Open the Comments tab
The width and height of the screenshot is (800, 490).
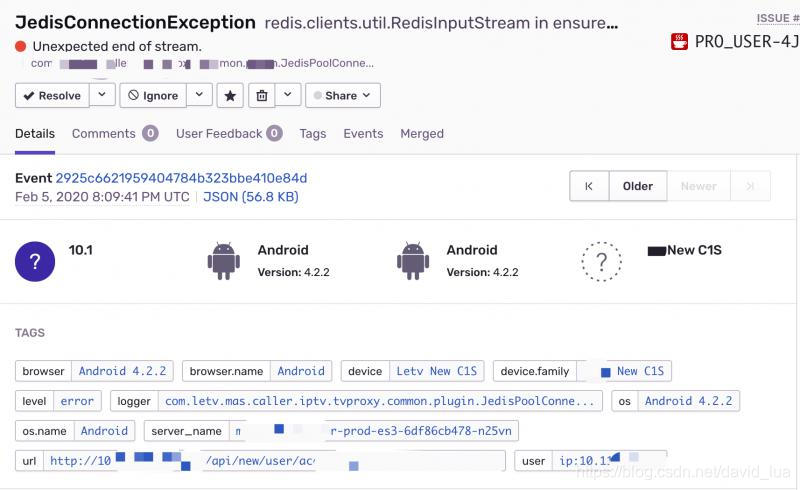115,134
